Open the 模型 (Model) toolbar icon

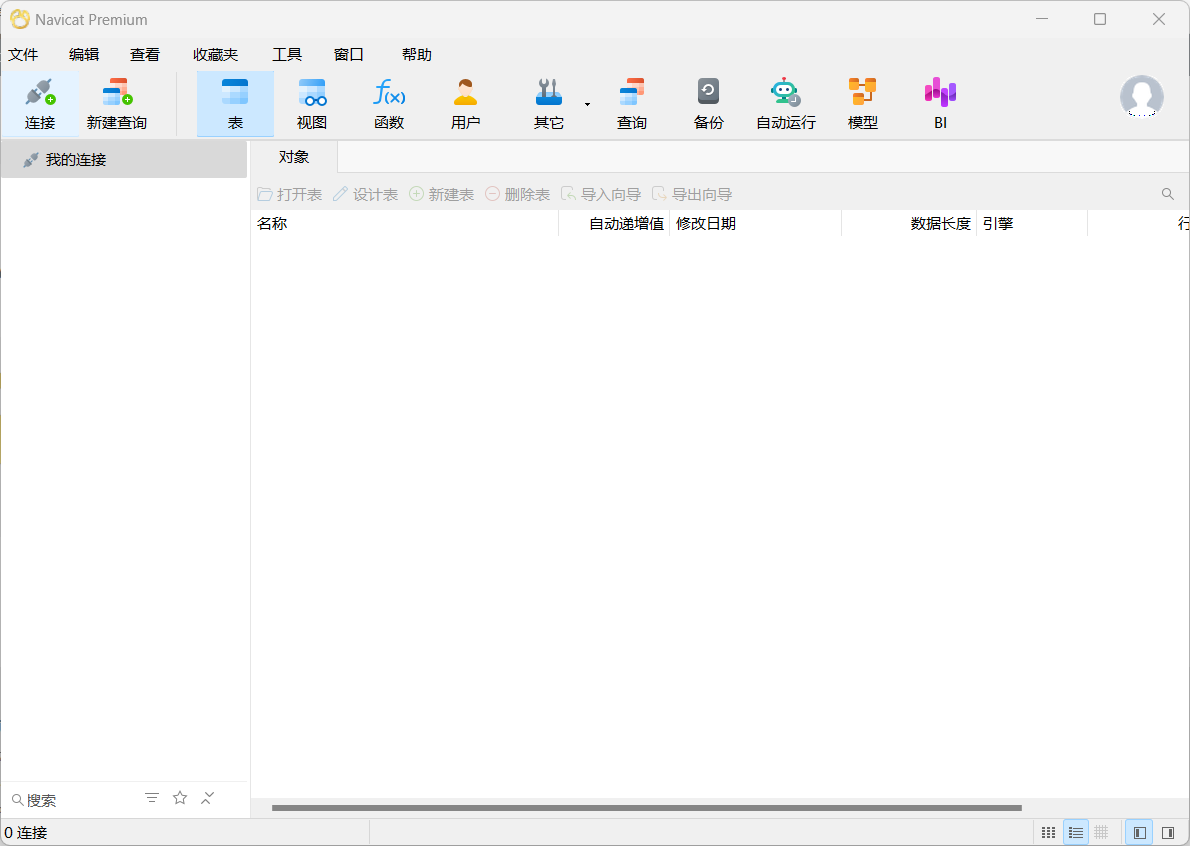click(x=862, y=104)
